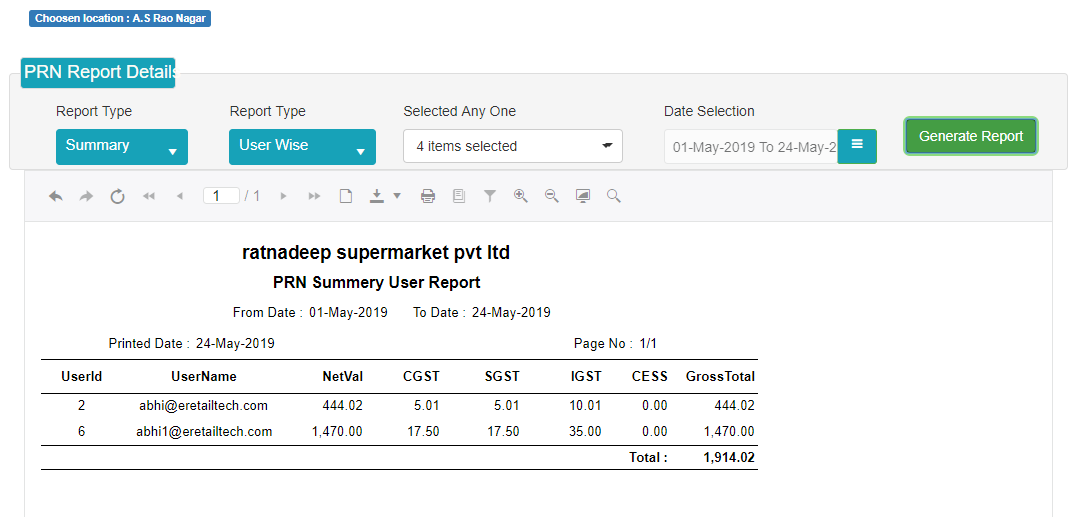Click the date range text field

pyautogui.click(x=751, y=147)
